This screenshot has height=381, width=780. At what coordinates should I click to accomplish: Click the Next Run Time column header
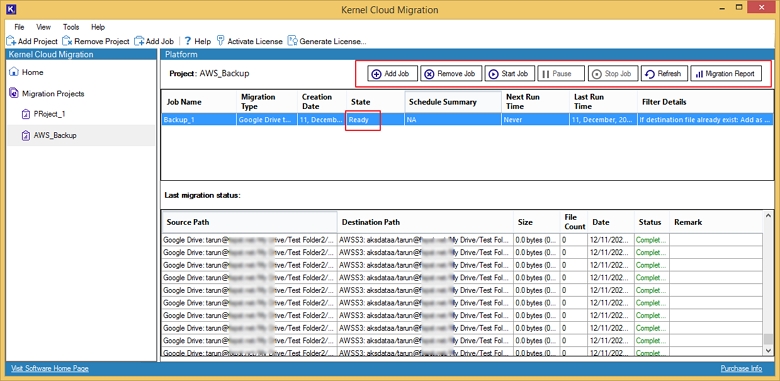(x=535, y=102)
